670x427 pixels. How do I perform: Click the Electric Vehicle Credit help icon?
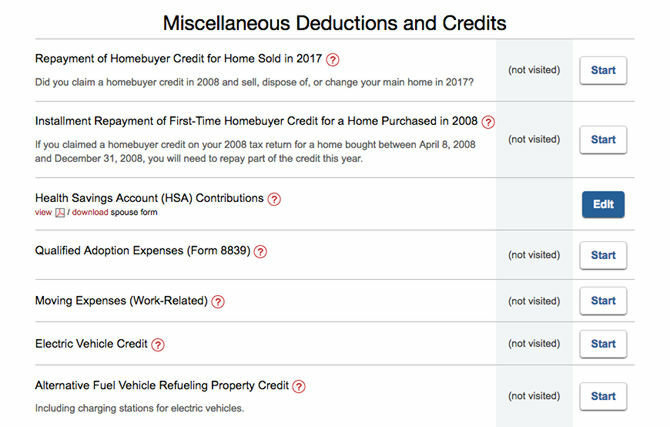158,345
